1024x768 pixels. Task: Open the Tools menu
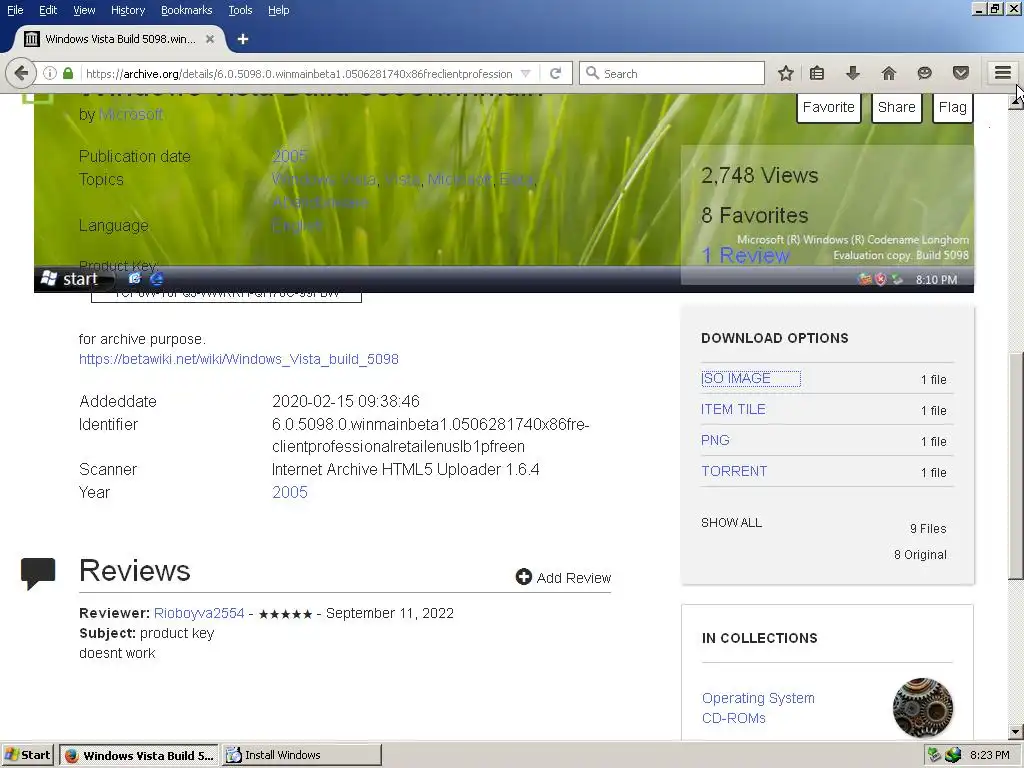point(240,10)
